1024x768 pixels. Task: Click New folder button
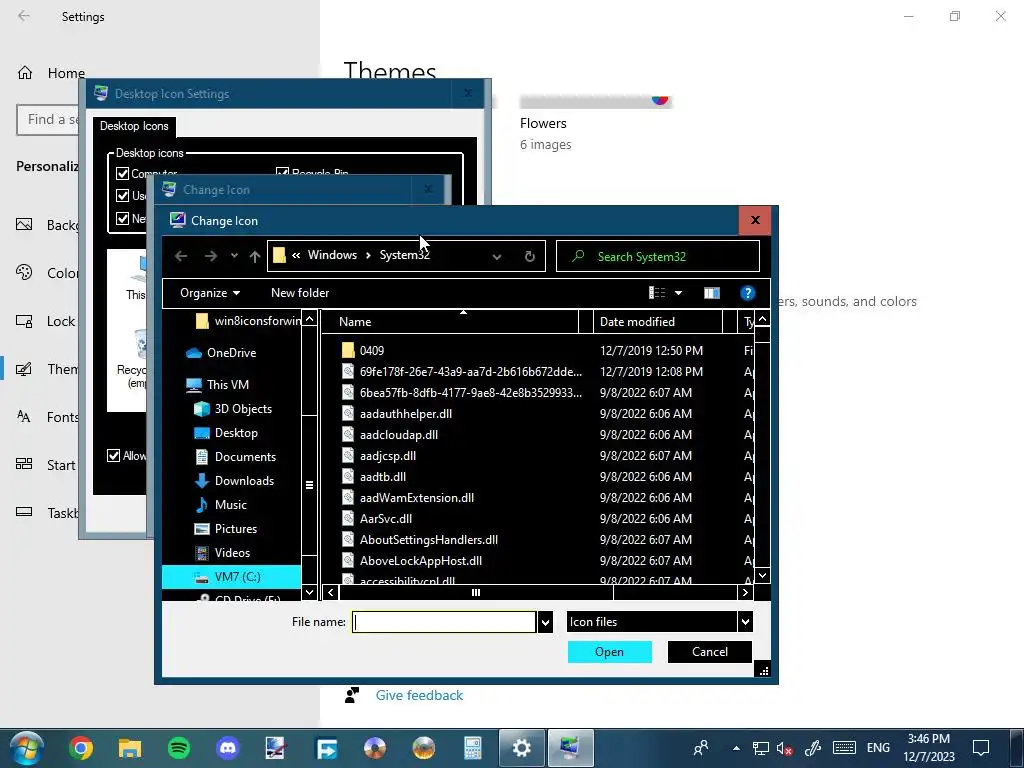300,293
